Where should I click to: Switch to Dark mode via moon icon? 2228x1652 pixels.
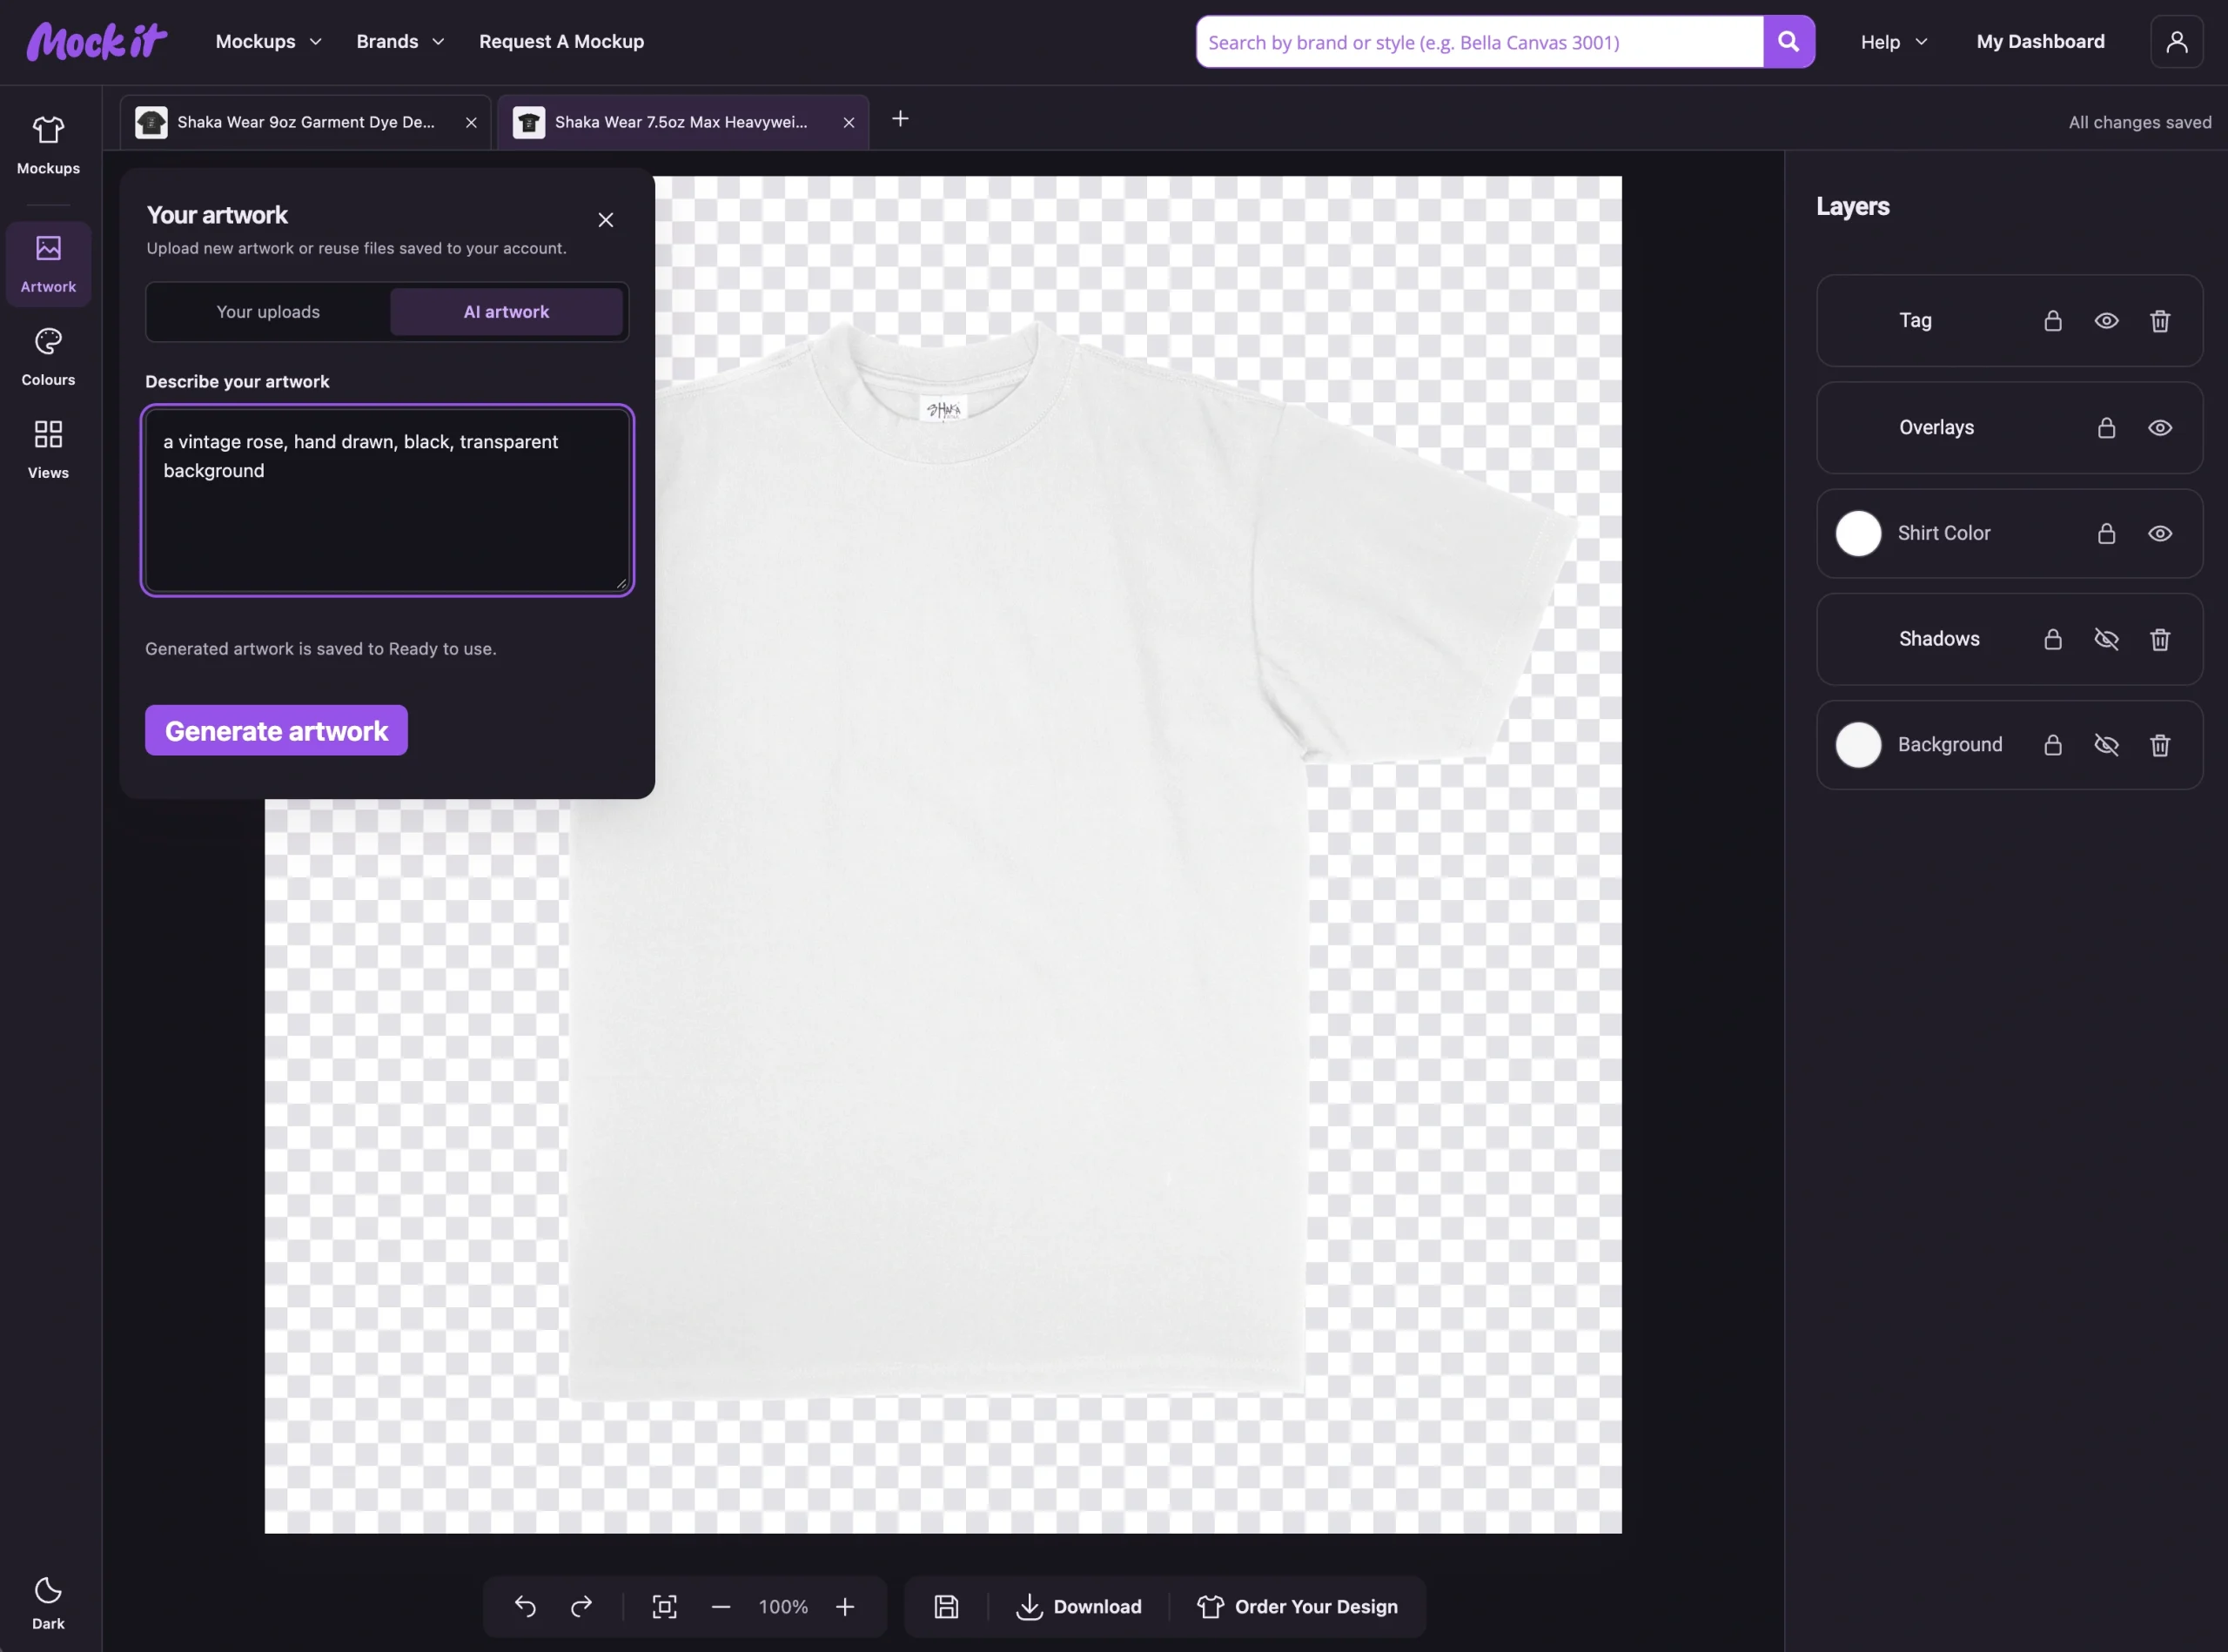pos(48,1602)
